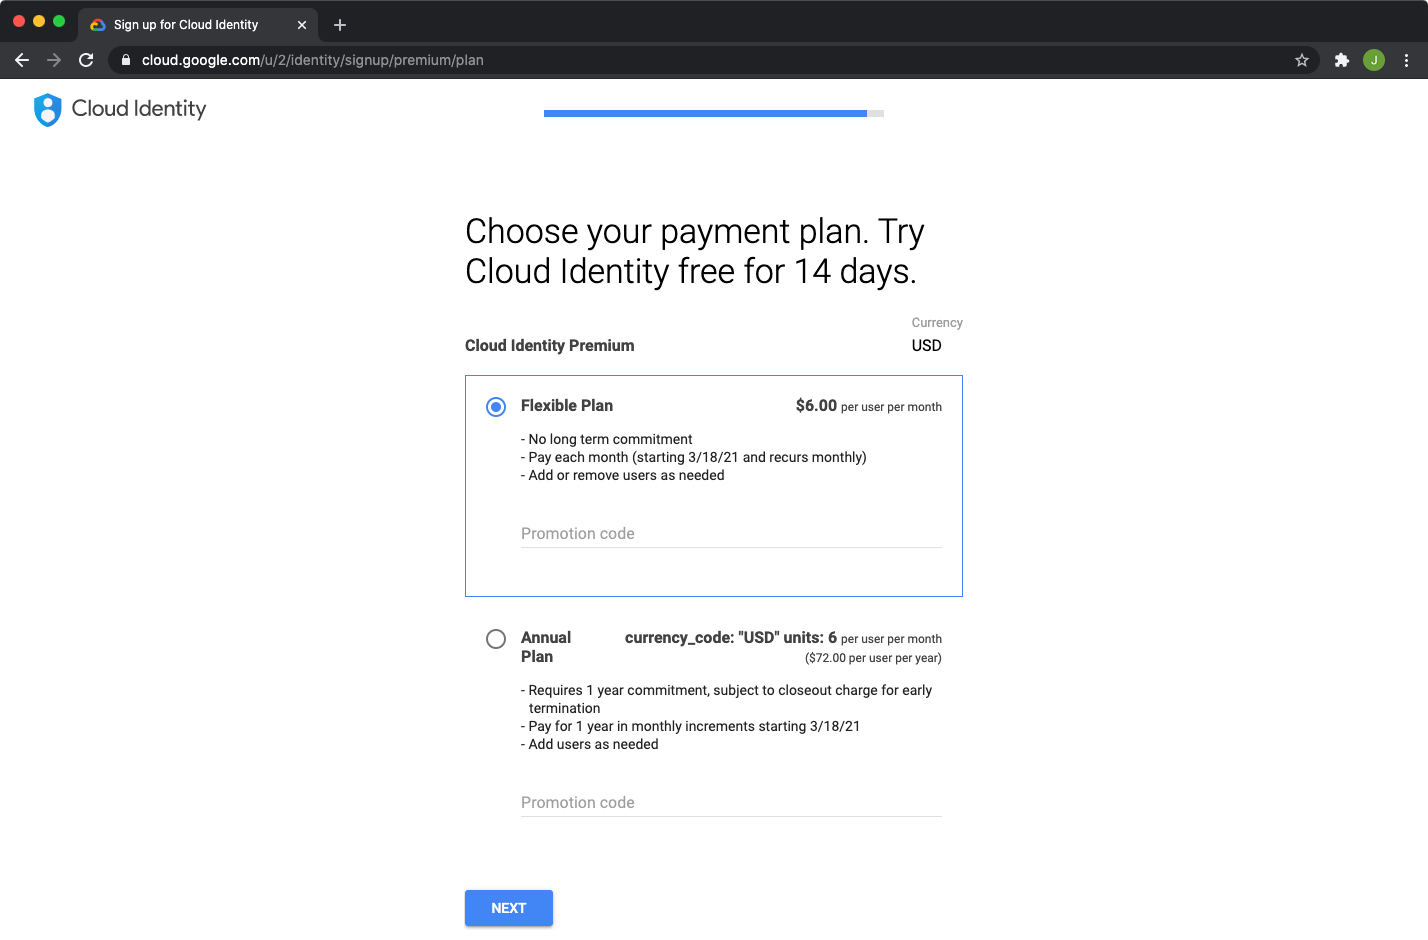Open the green J profile avatar
The height and width of the screenshot is (940, 1428).
1374,60
